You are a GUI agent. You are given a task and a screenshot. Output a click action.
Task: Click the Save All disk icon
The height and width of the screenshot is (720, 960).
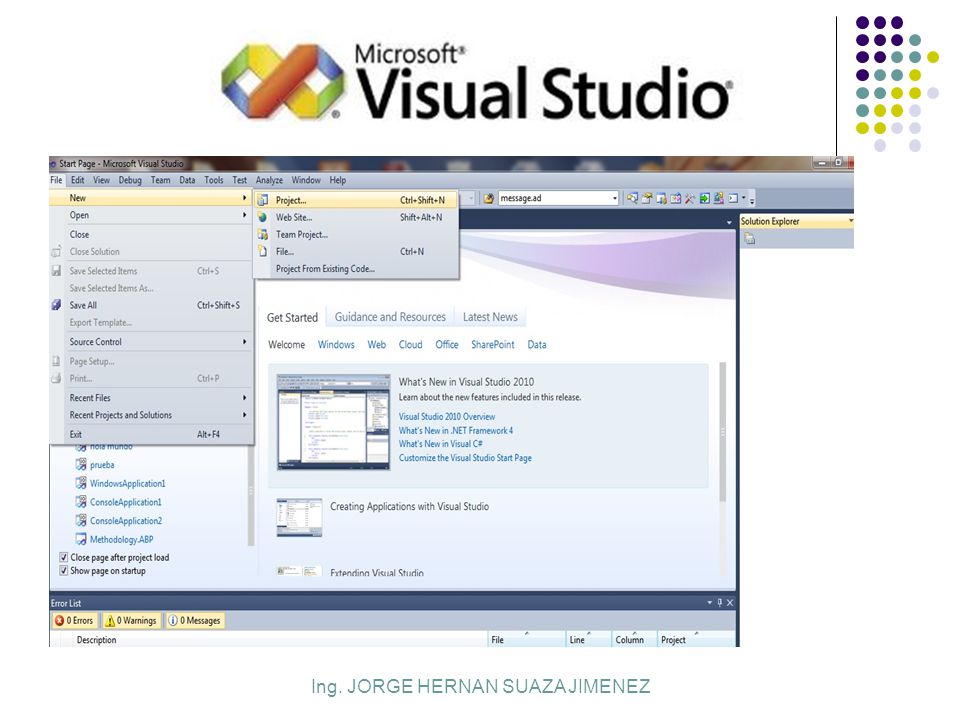[56, 305]
